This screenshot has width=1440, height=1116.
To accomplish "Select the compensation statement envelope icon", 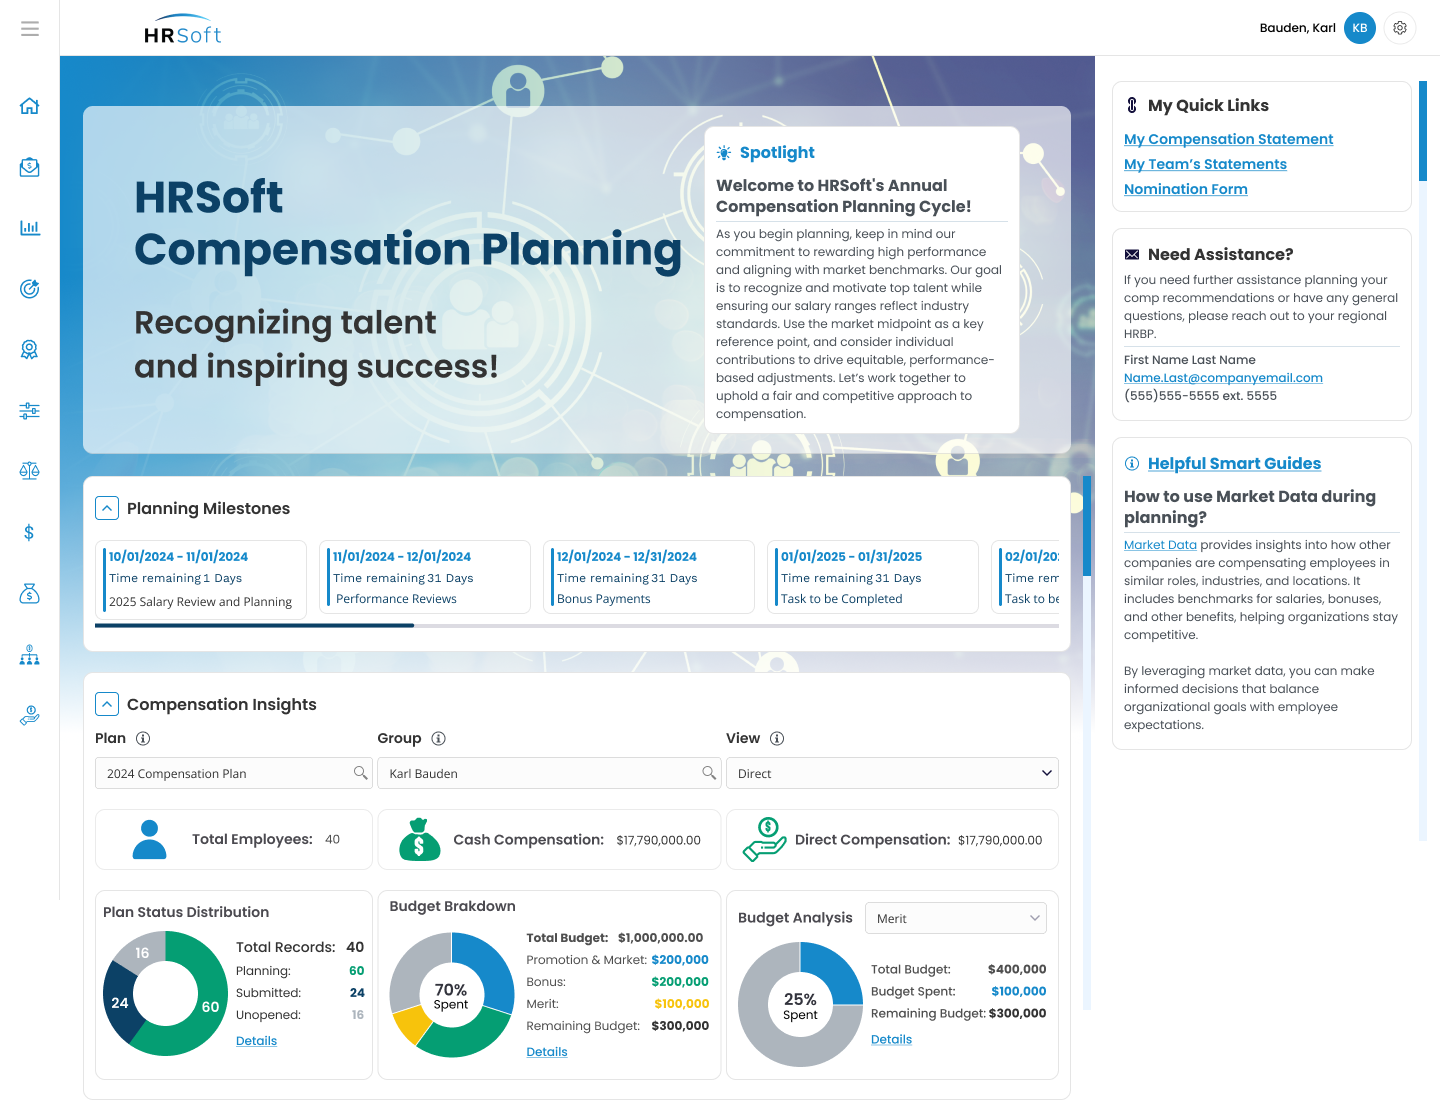I will [29, 167].
